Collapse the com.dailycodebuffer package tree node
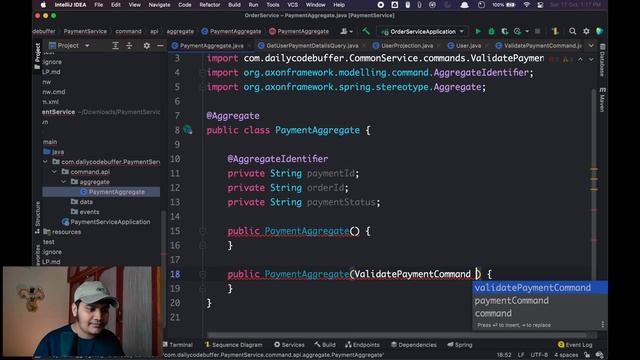640x360 pixels. click(46, 162)
